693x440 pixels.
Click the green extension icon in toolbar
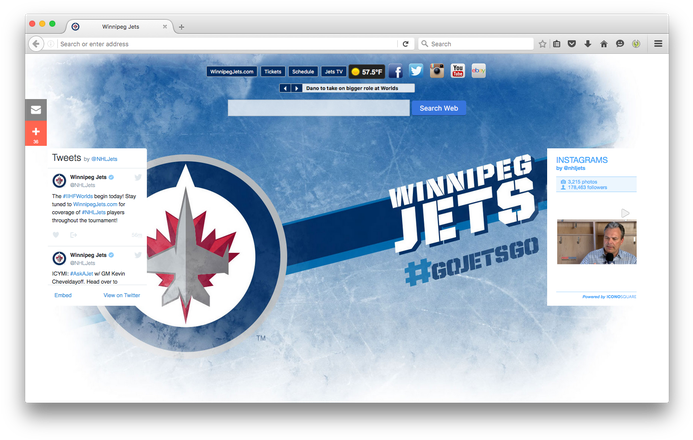(x=636, y=44)
